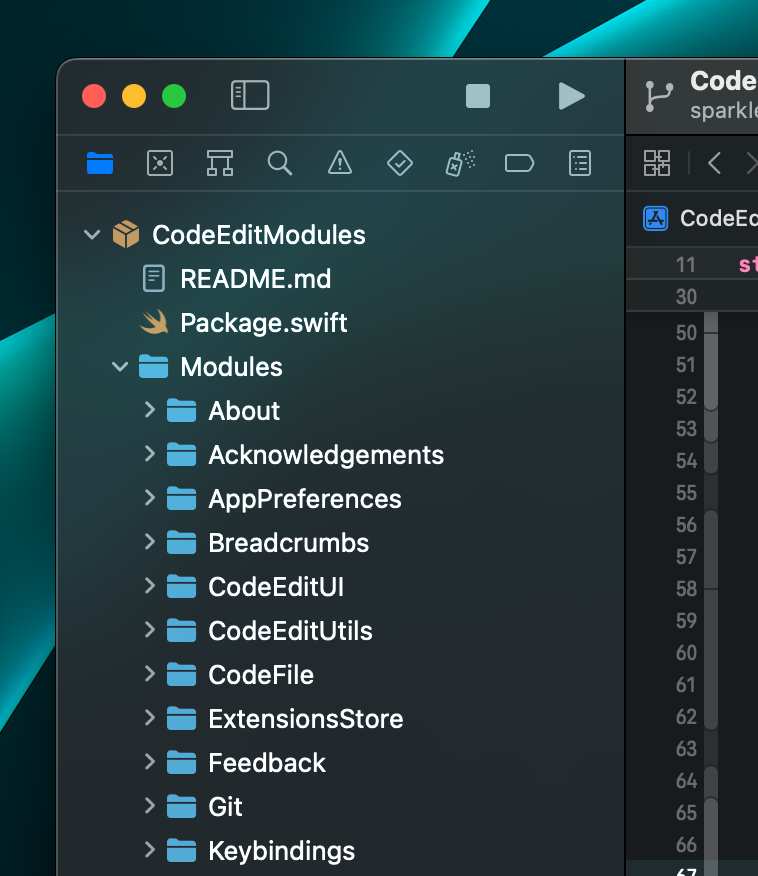Open the Project navigator folder icon
The width and height of the screenshot is (758, 876).
point(100,163)
